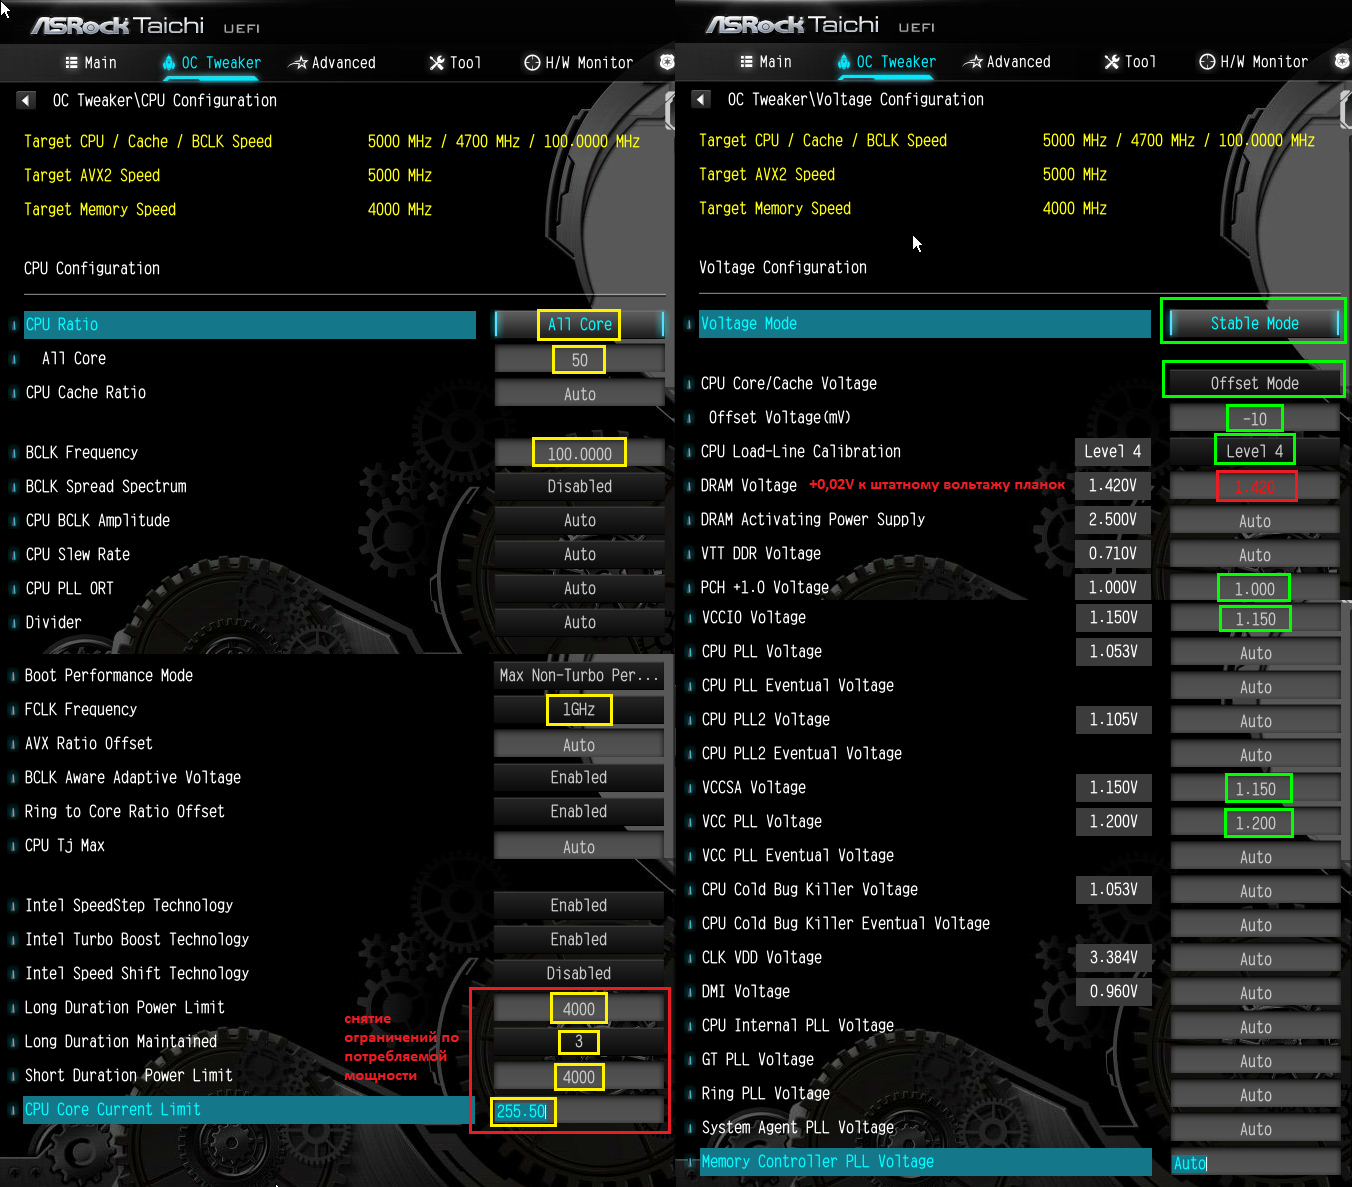This screenshot has height=1187, width=1352.
Task: Select OC Tweaker tab on CPU Configuration screen
Action: (211, 63)
